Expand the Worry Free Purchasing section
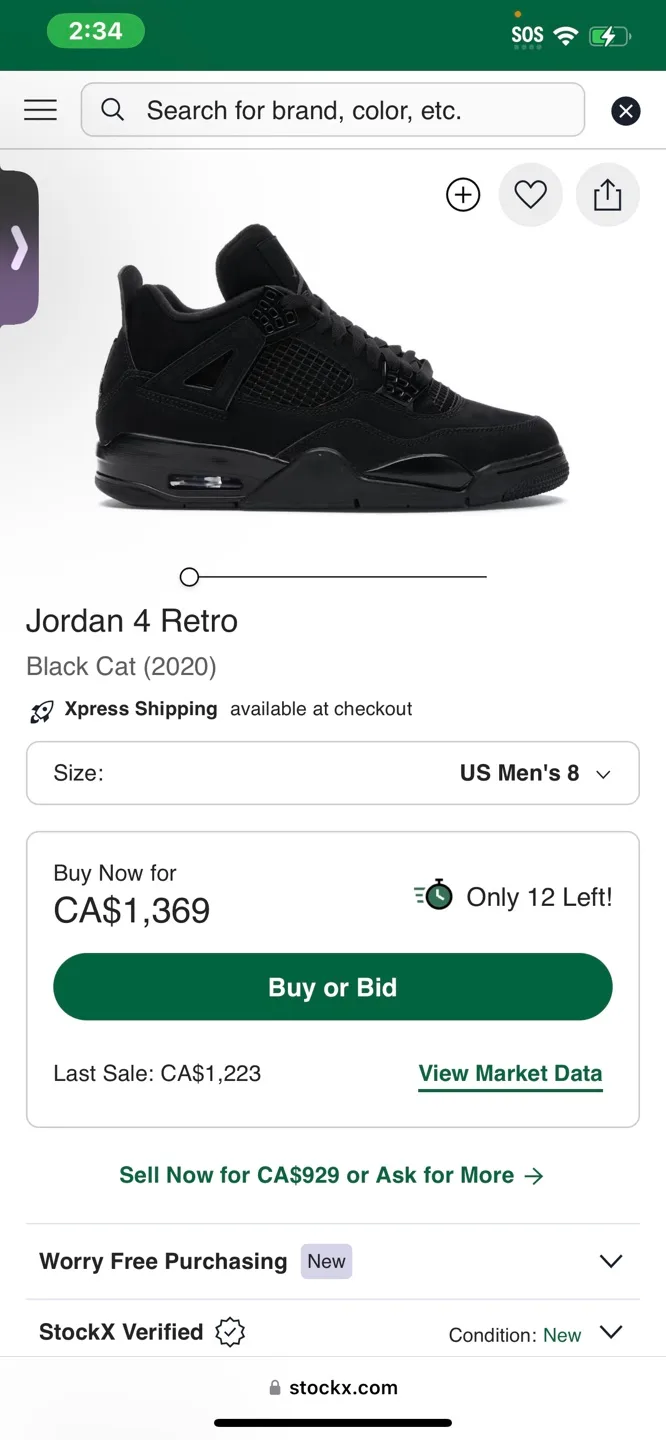The width and height of the screenshot is (666, 1440). pyautogui.click(x=610, y=1261)
